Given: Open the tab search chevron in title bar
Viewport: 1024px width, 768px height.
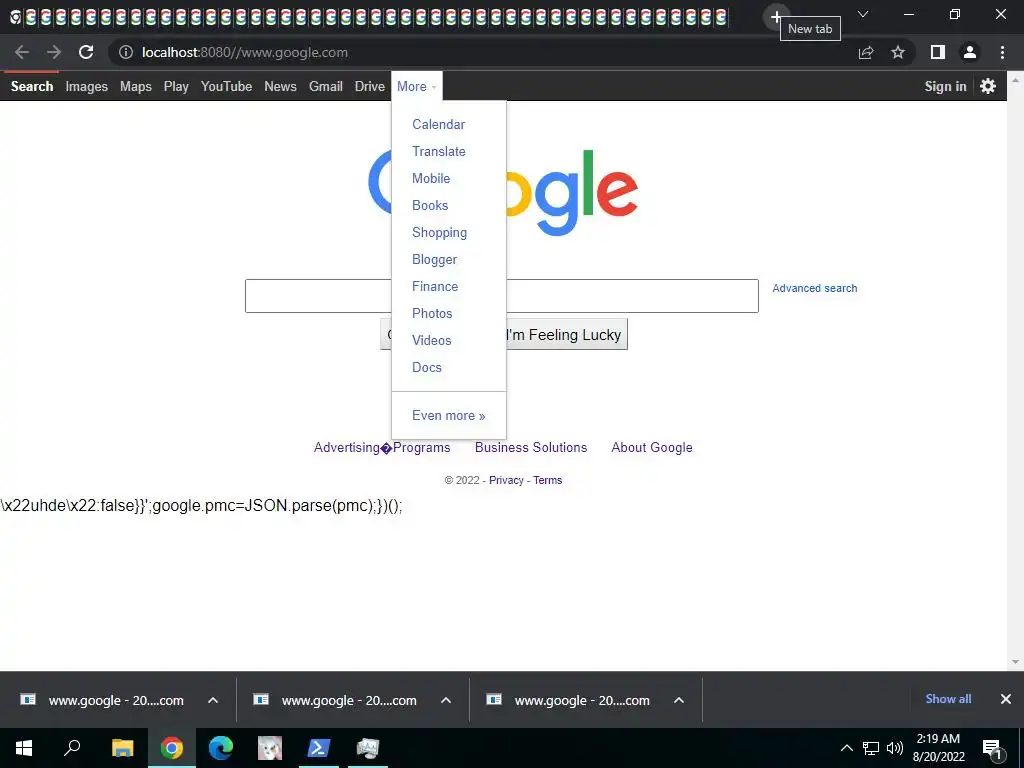Looking at the screenshot, I should tap(863, 14).
